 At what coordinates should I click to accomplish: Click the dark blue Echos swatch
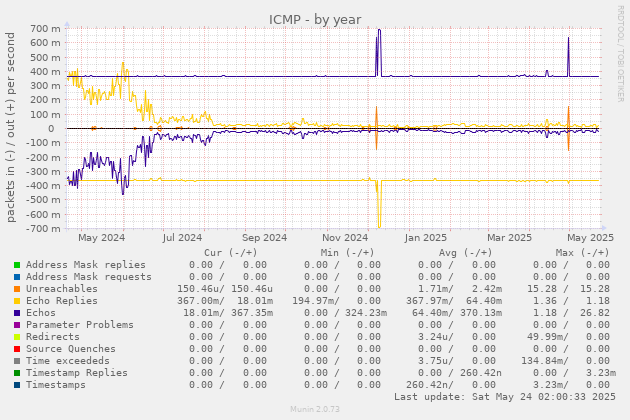point(17,313)
